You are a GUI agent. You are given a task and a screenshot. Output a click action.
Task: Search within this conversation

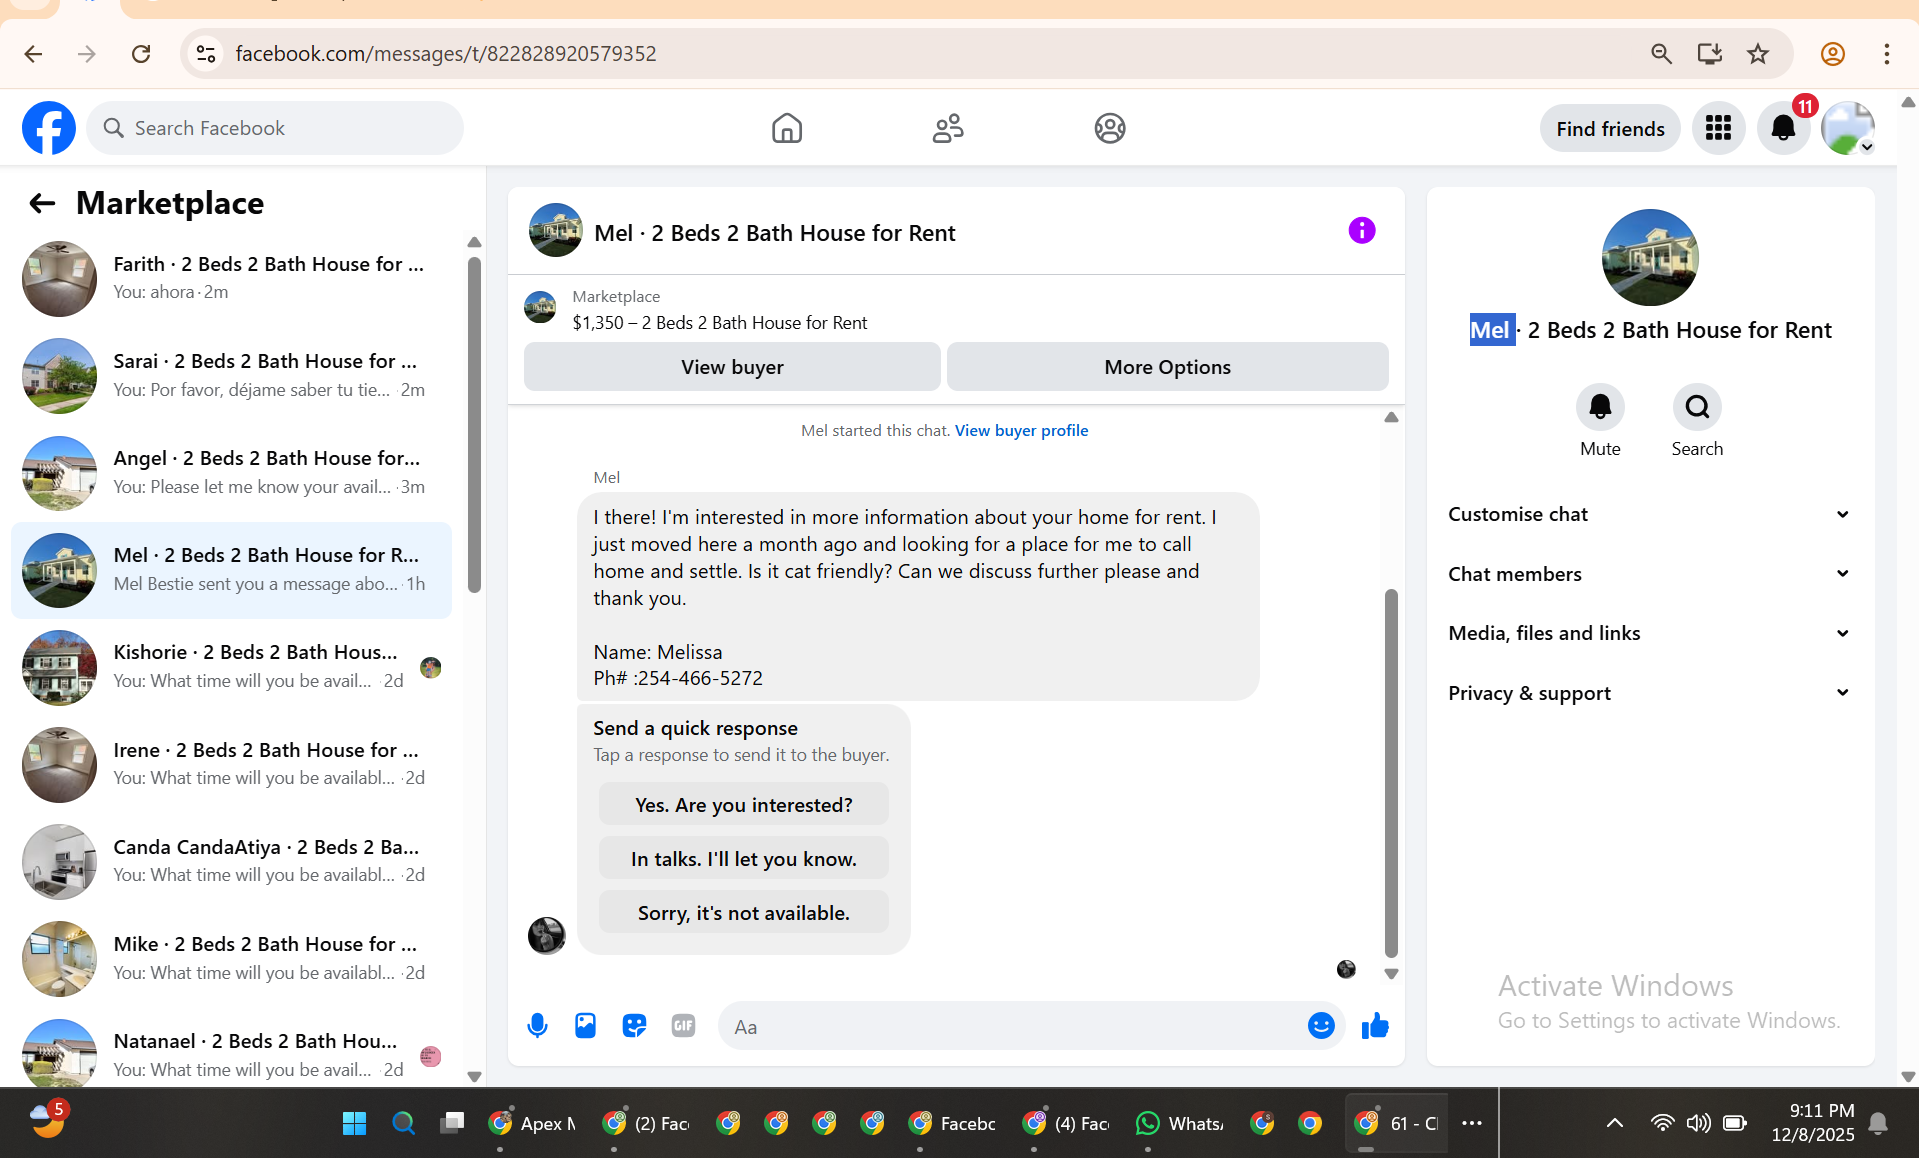click(1697, 407)
